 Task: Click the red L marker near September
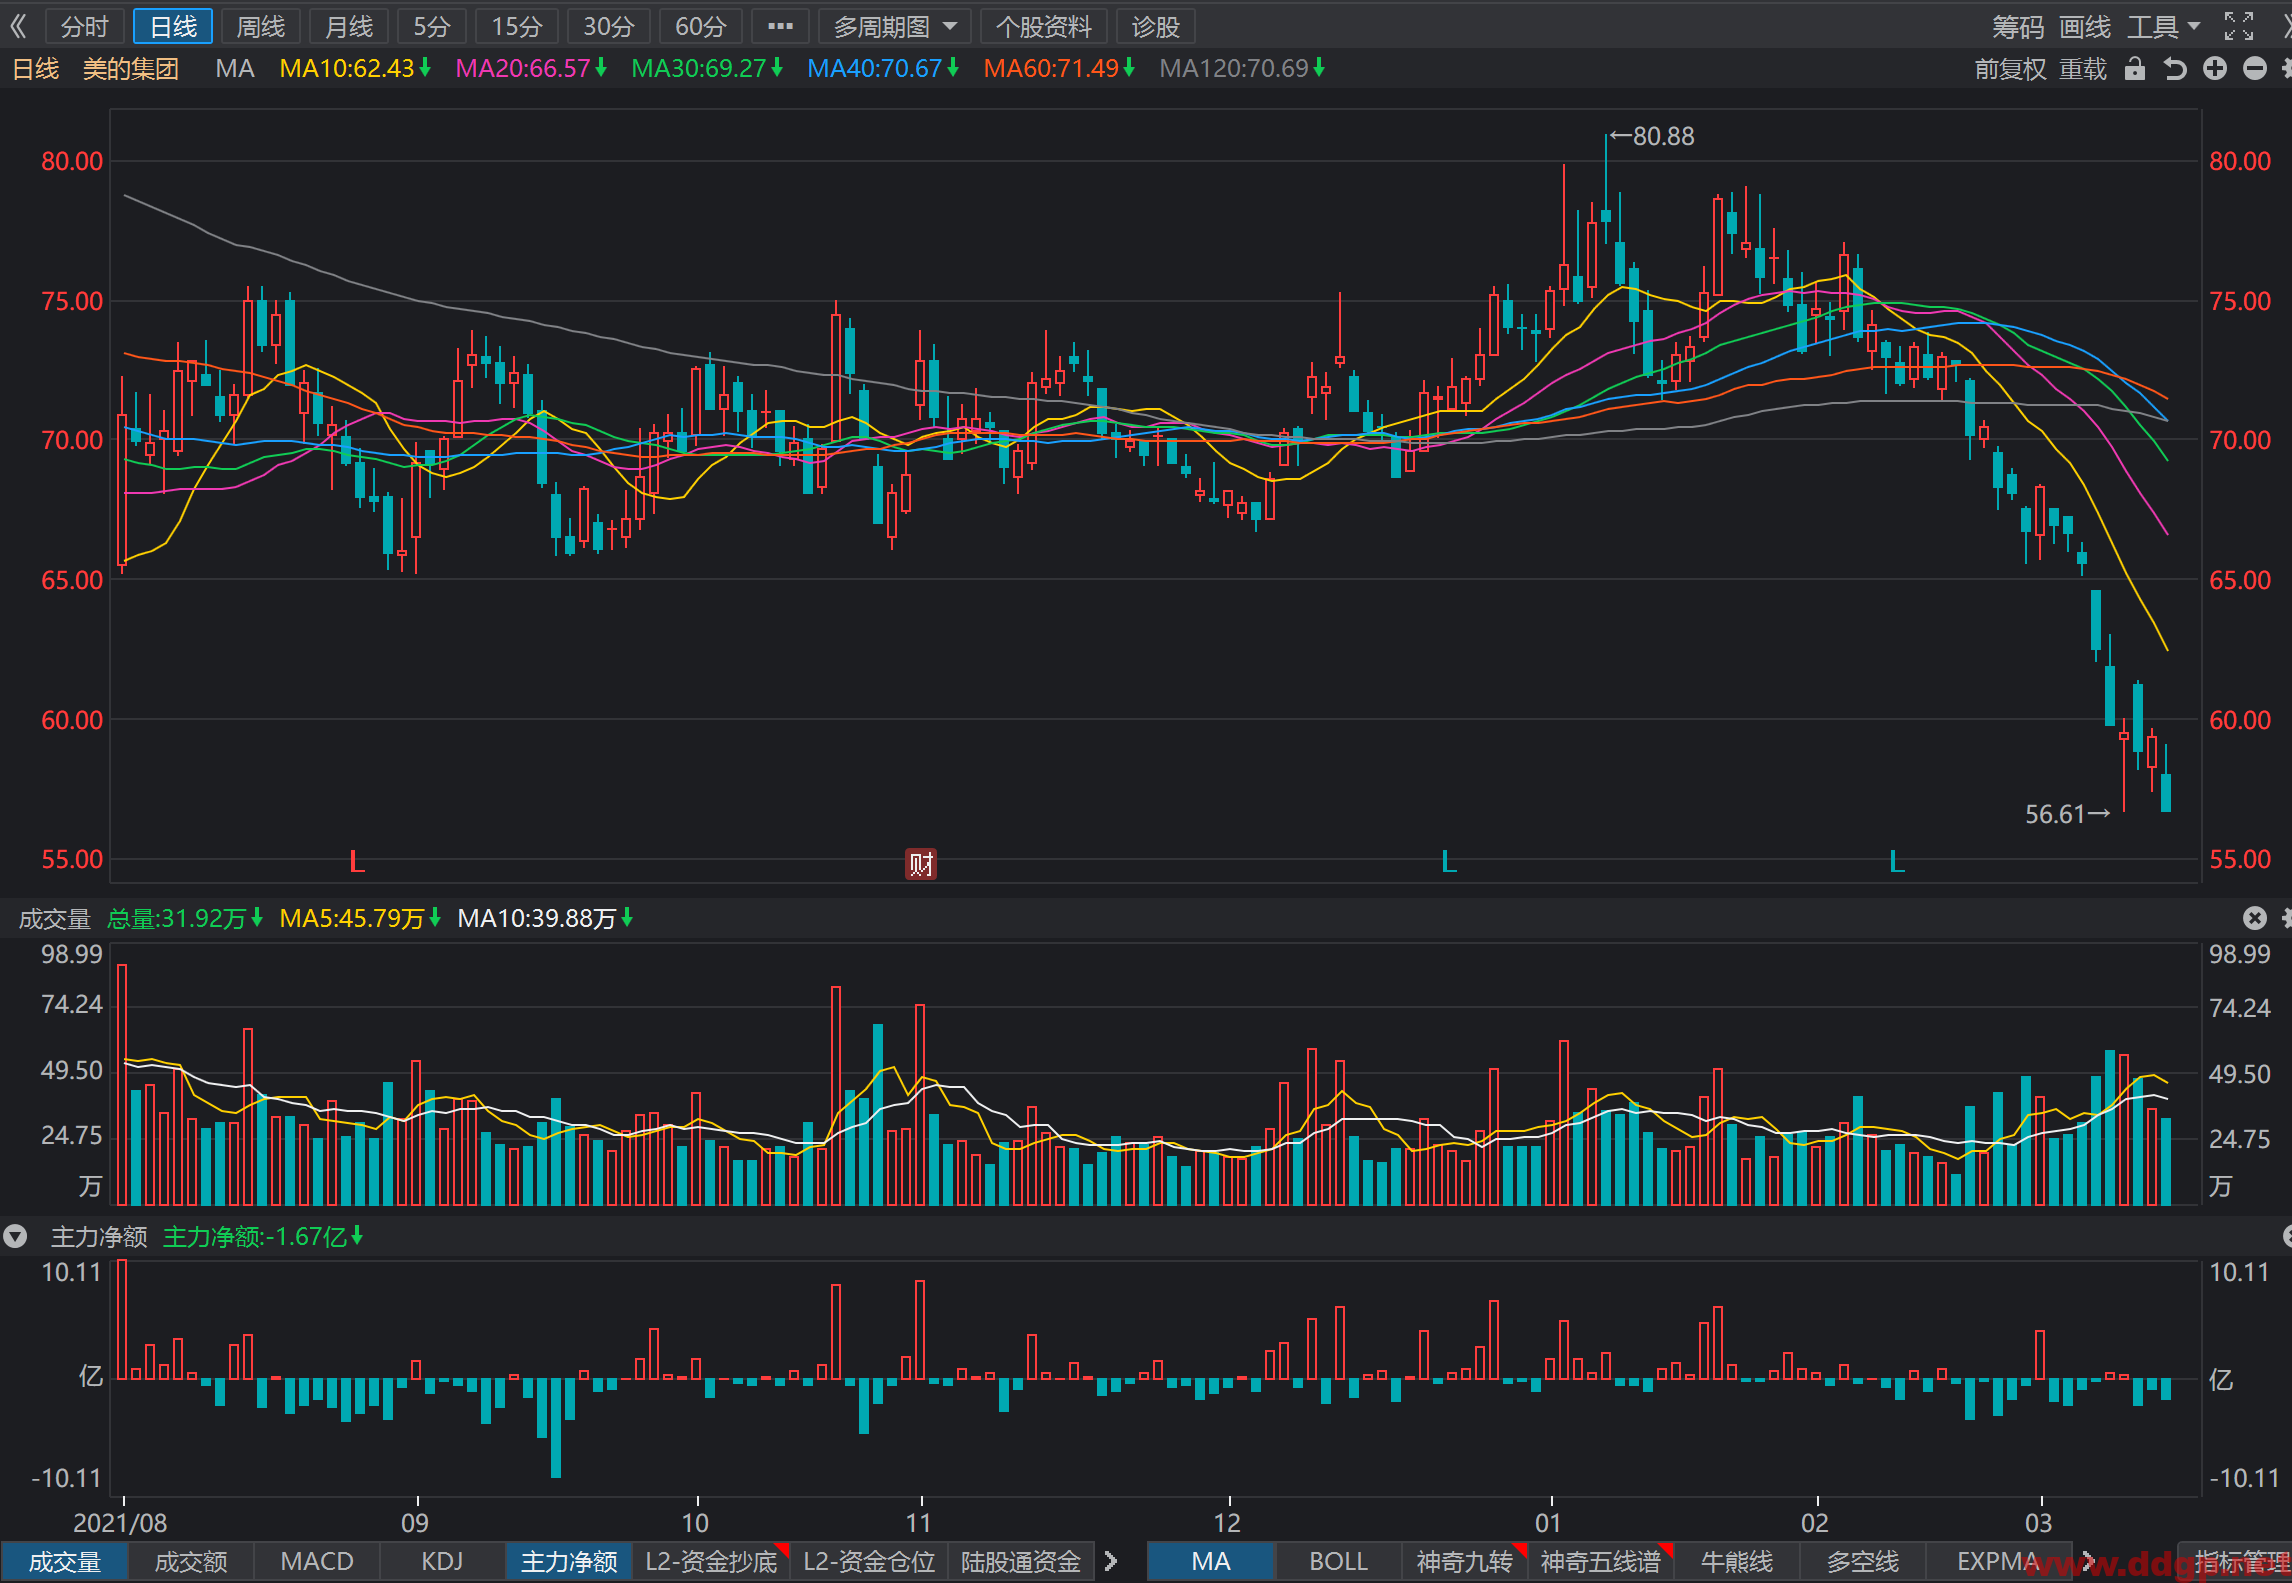(x=357, y=861)
